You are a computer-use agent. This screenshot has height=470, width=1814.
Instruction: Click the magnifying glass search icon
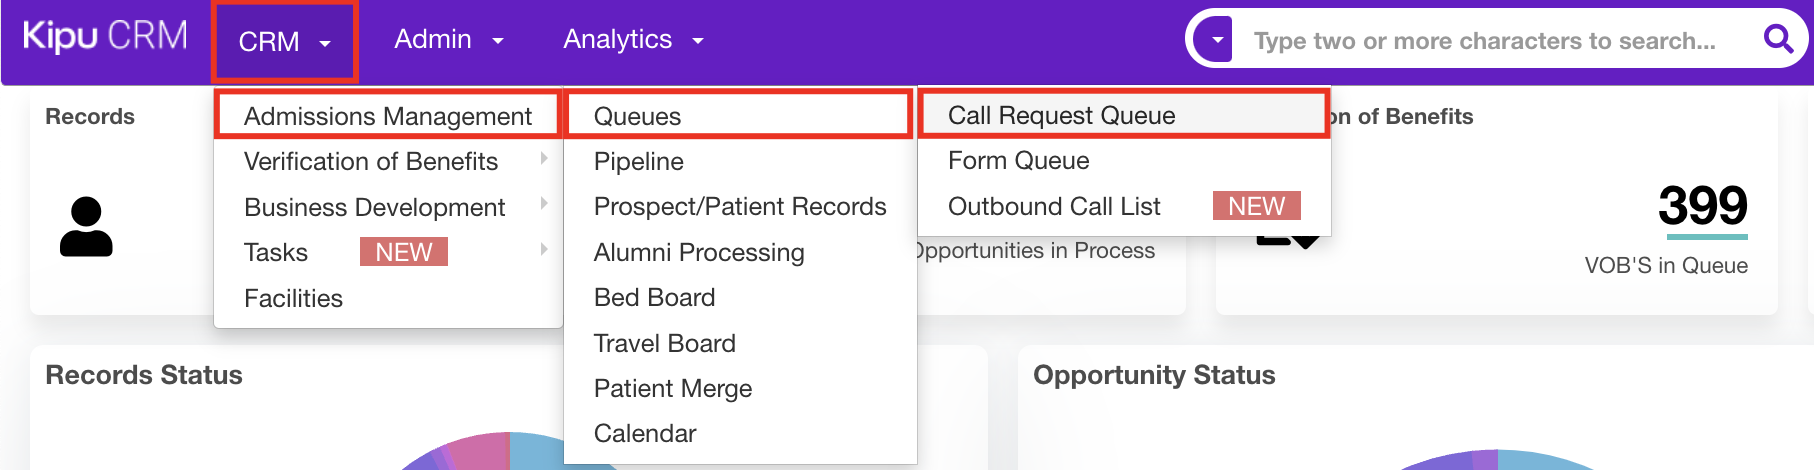pyautogui.click(x=1777, y=40)
